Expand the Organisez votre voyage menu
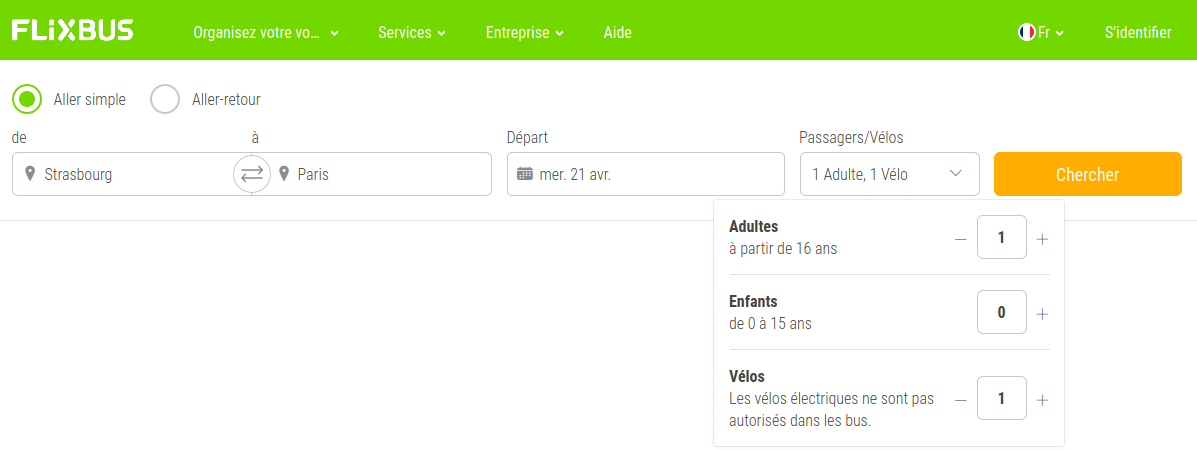The height and width of the screenshot is (450, 1197). [266, 33]
